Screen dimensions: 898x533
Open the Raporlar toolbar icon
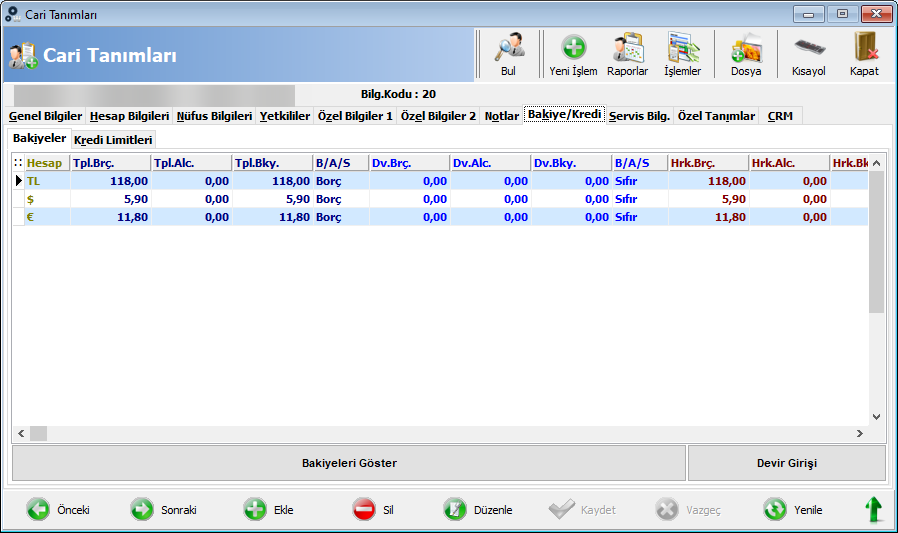tap(628, 54)
